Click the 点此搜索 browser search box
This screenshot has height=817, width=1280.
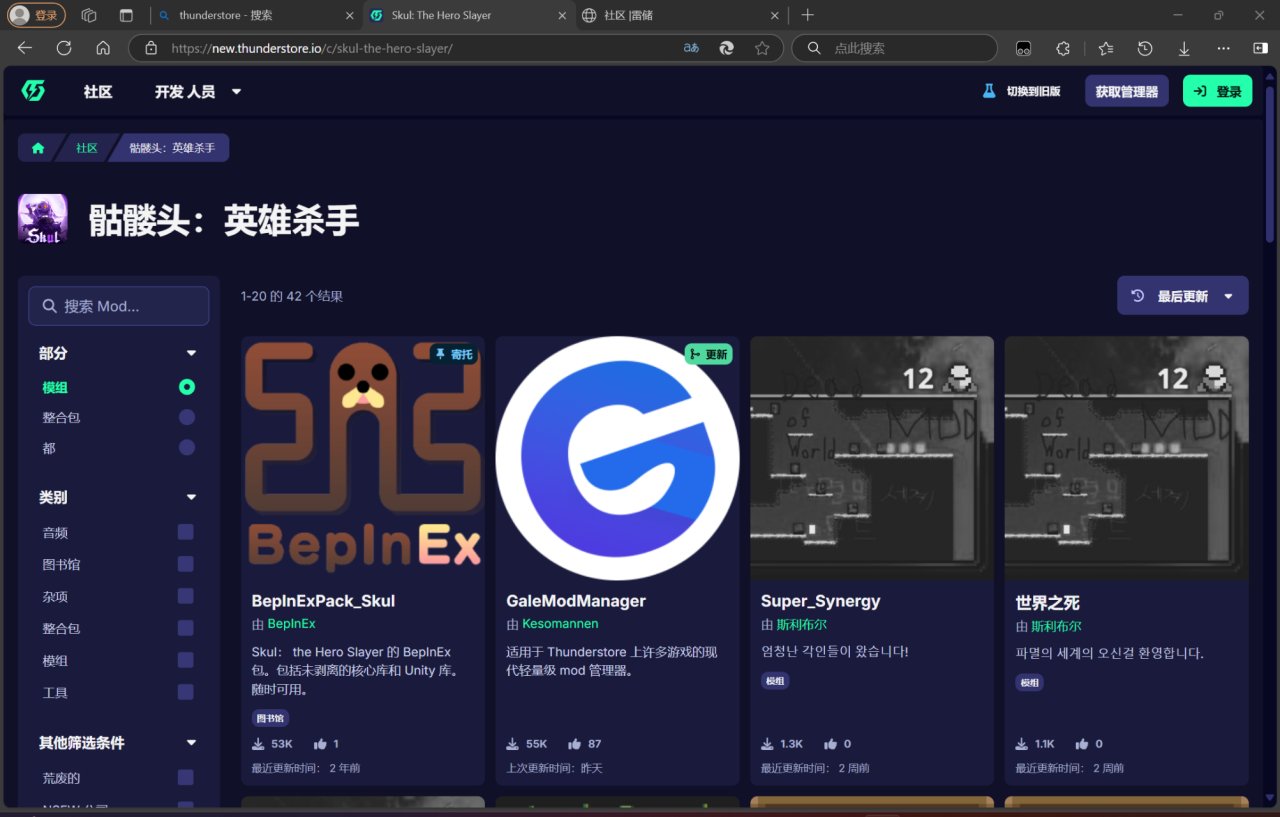point(894,48)
